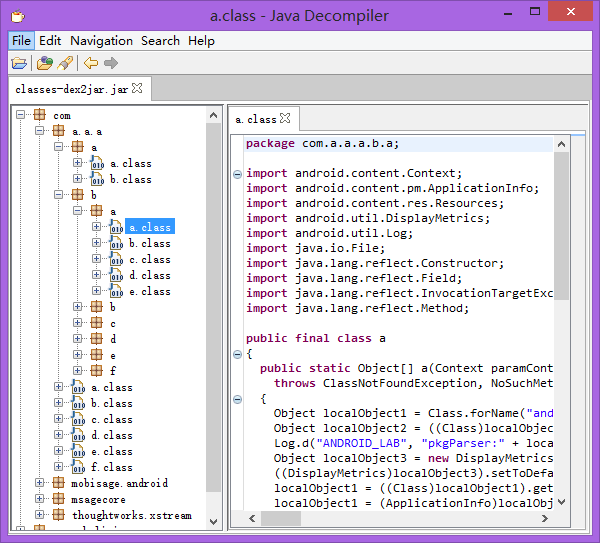Screen dimensions: 600x543
Task: Collapse the a.a.a package node
Action: point(41,132)
